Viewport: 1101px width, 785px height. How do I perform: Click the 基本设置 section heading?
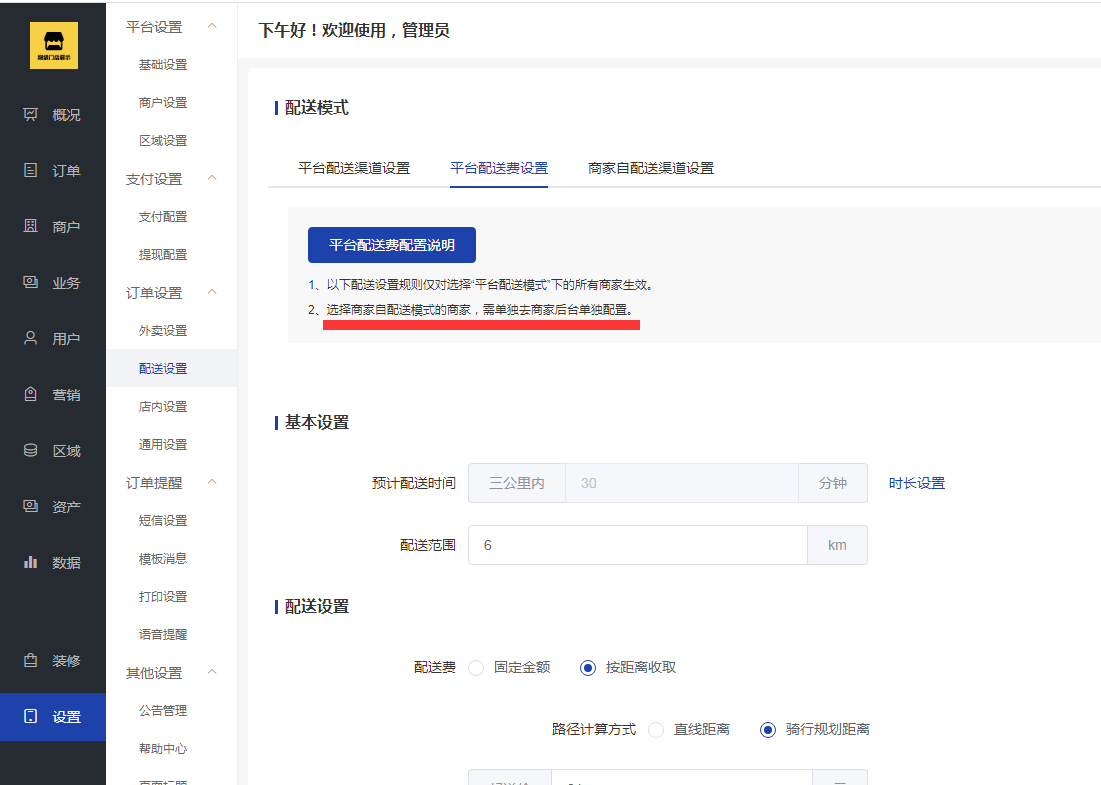point(317,423)
